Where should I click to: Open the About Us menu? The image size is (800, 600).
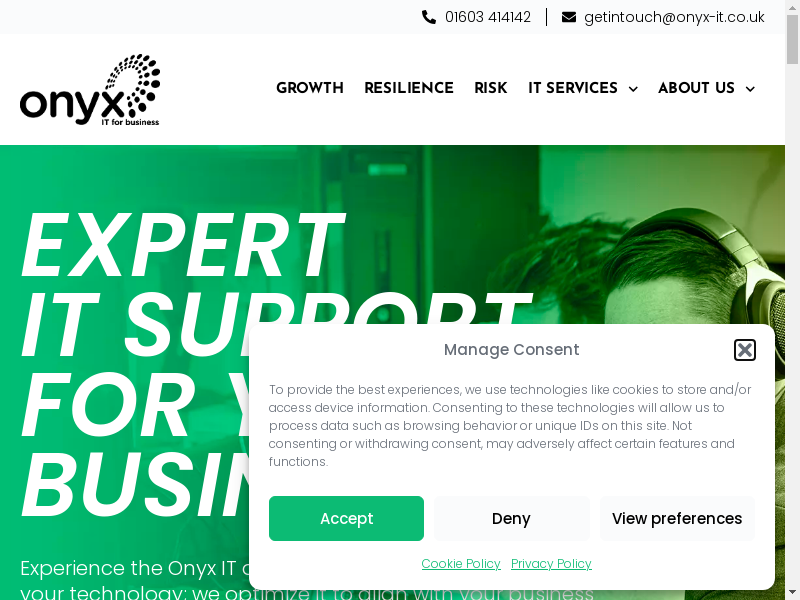[696, 88]
